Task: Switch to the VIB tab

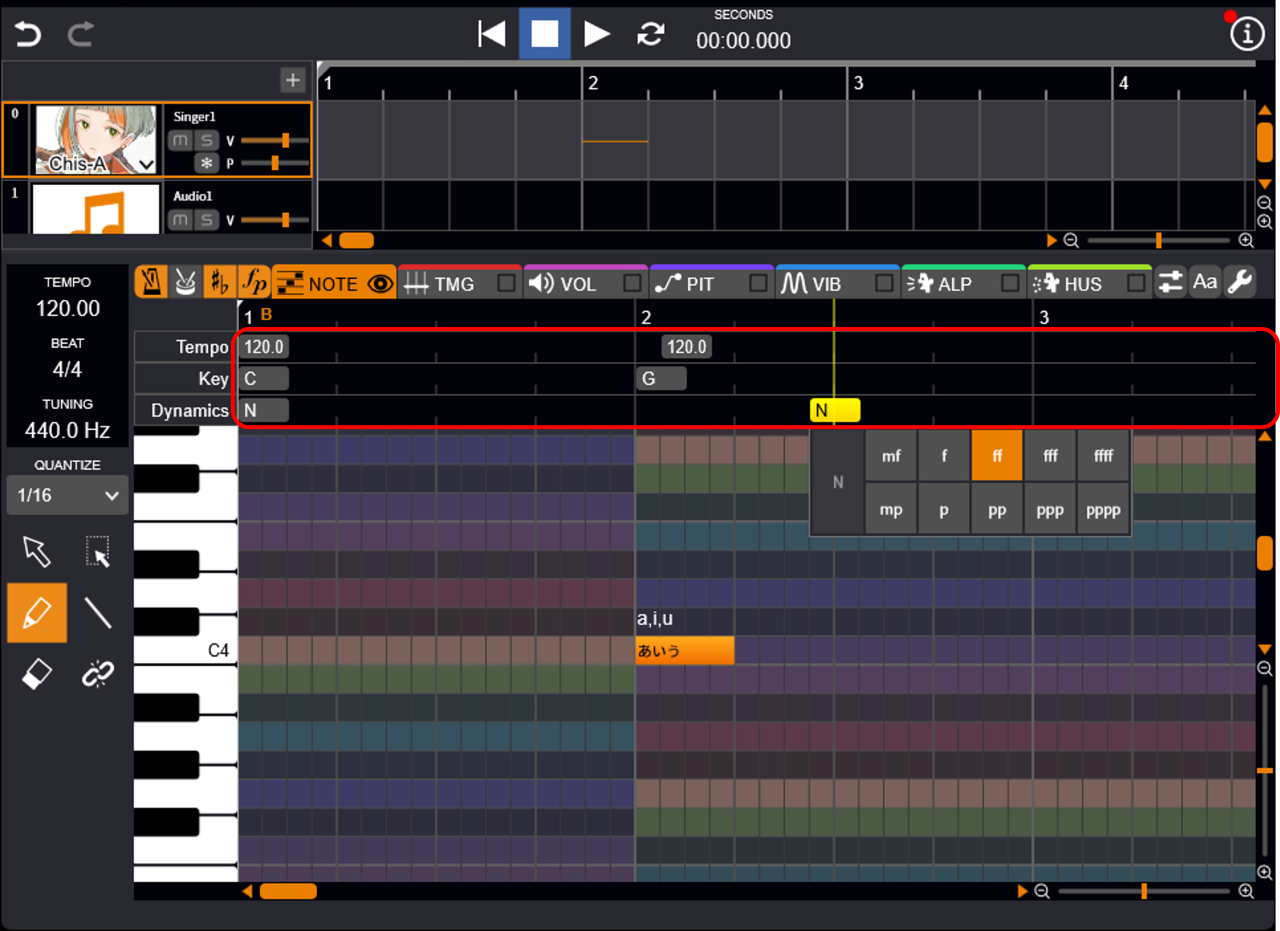Action: (x=825, y=284)
